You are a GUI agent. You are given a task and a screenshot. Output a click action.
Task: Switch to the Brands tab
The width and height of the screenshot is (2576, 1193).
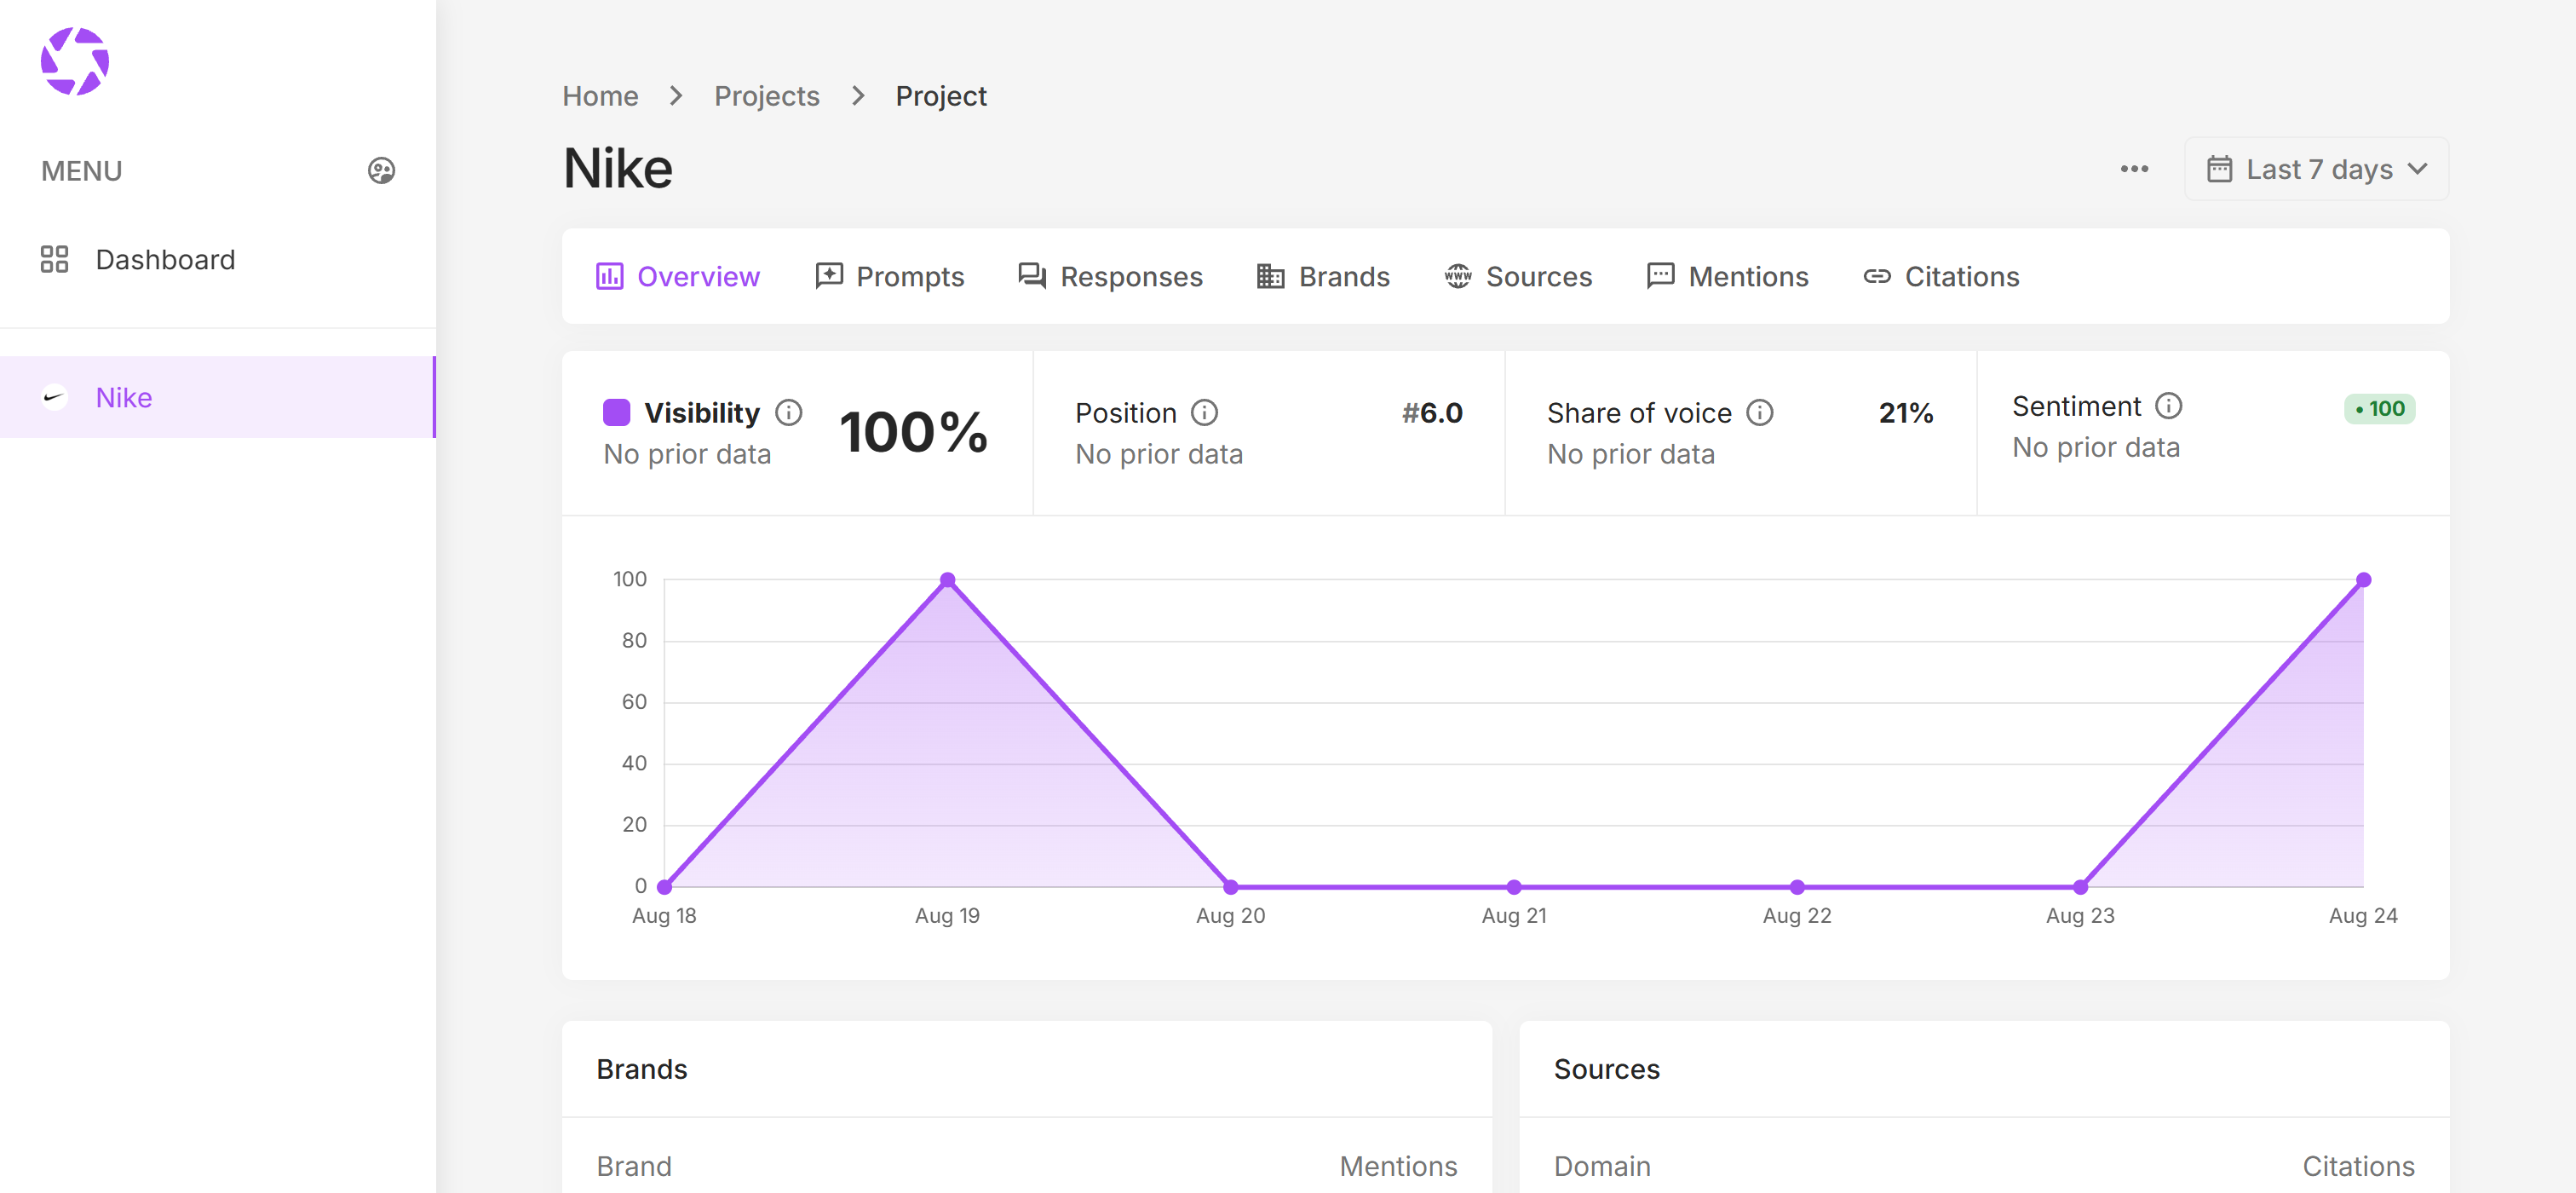coord(1323,277)
